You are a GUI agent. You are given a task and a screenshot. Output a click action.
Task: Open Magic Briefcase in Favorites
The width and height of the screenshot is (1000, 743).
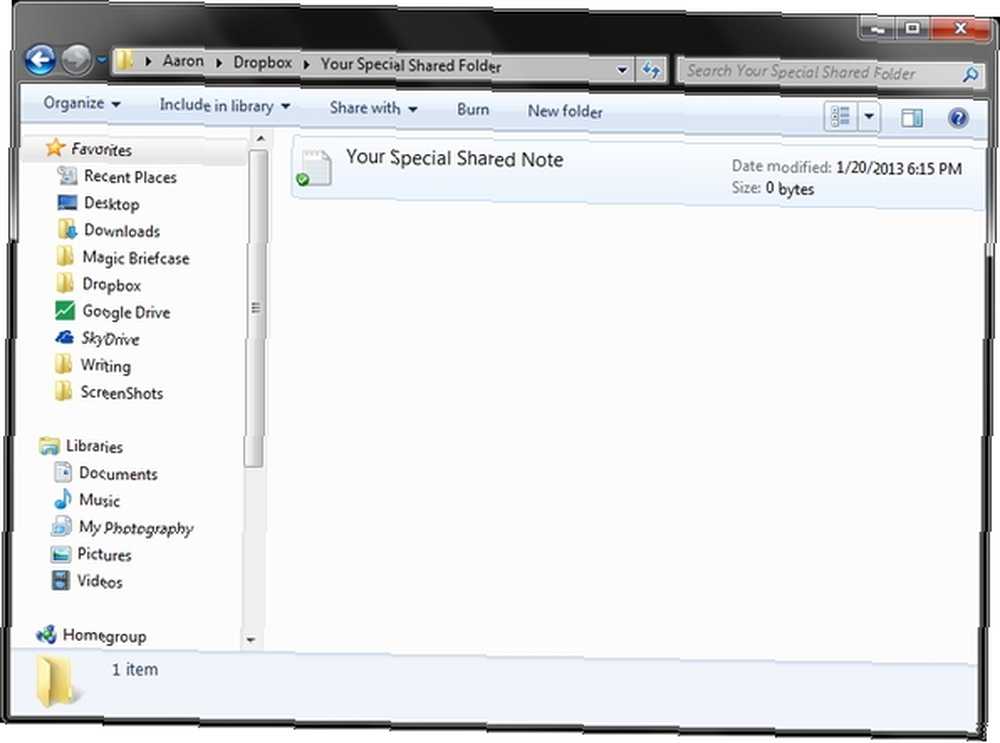(x=136, y=258)
